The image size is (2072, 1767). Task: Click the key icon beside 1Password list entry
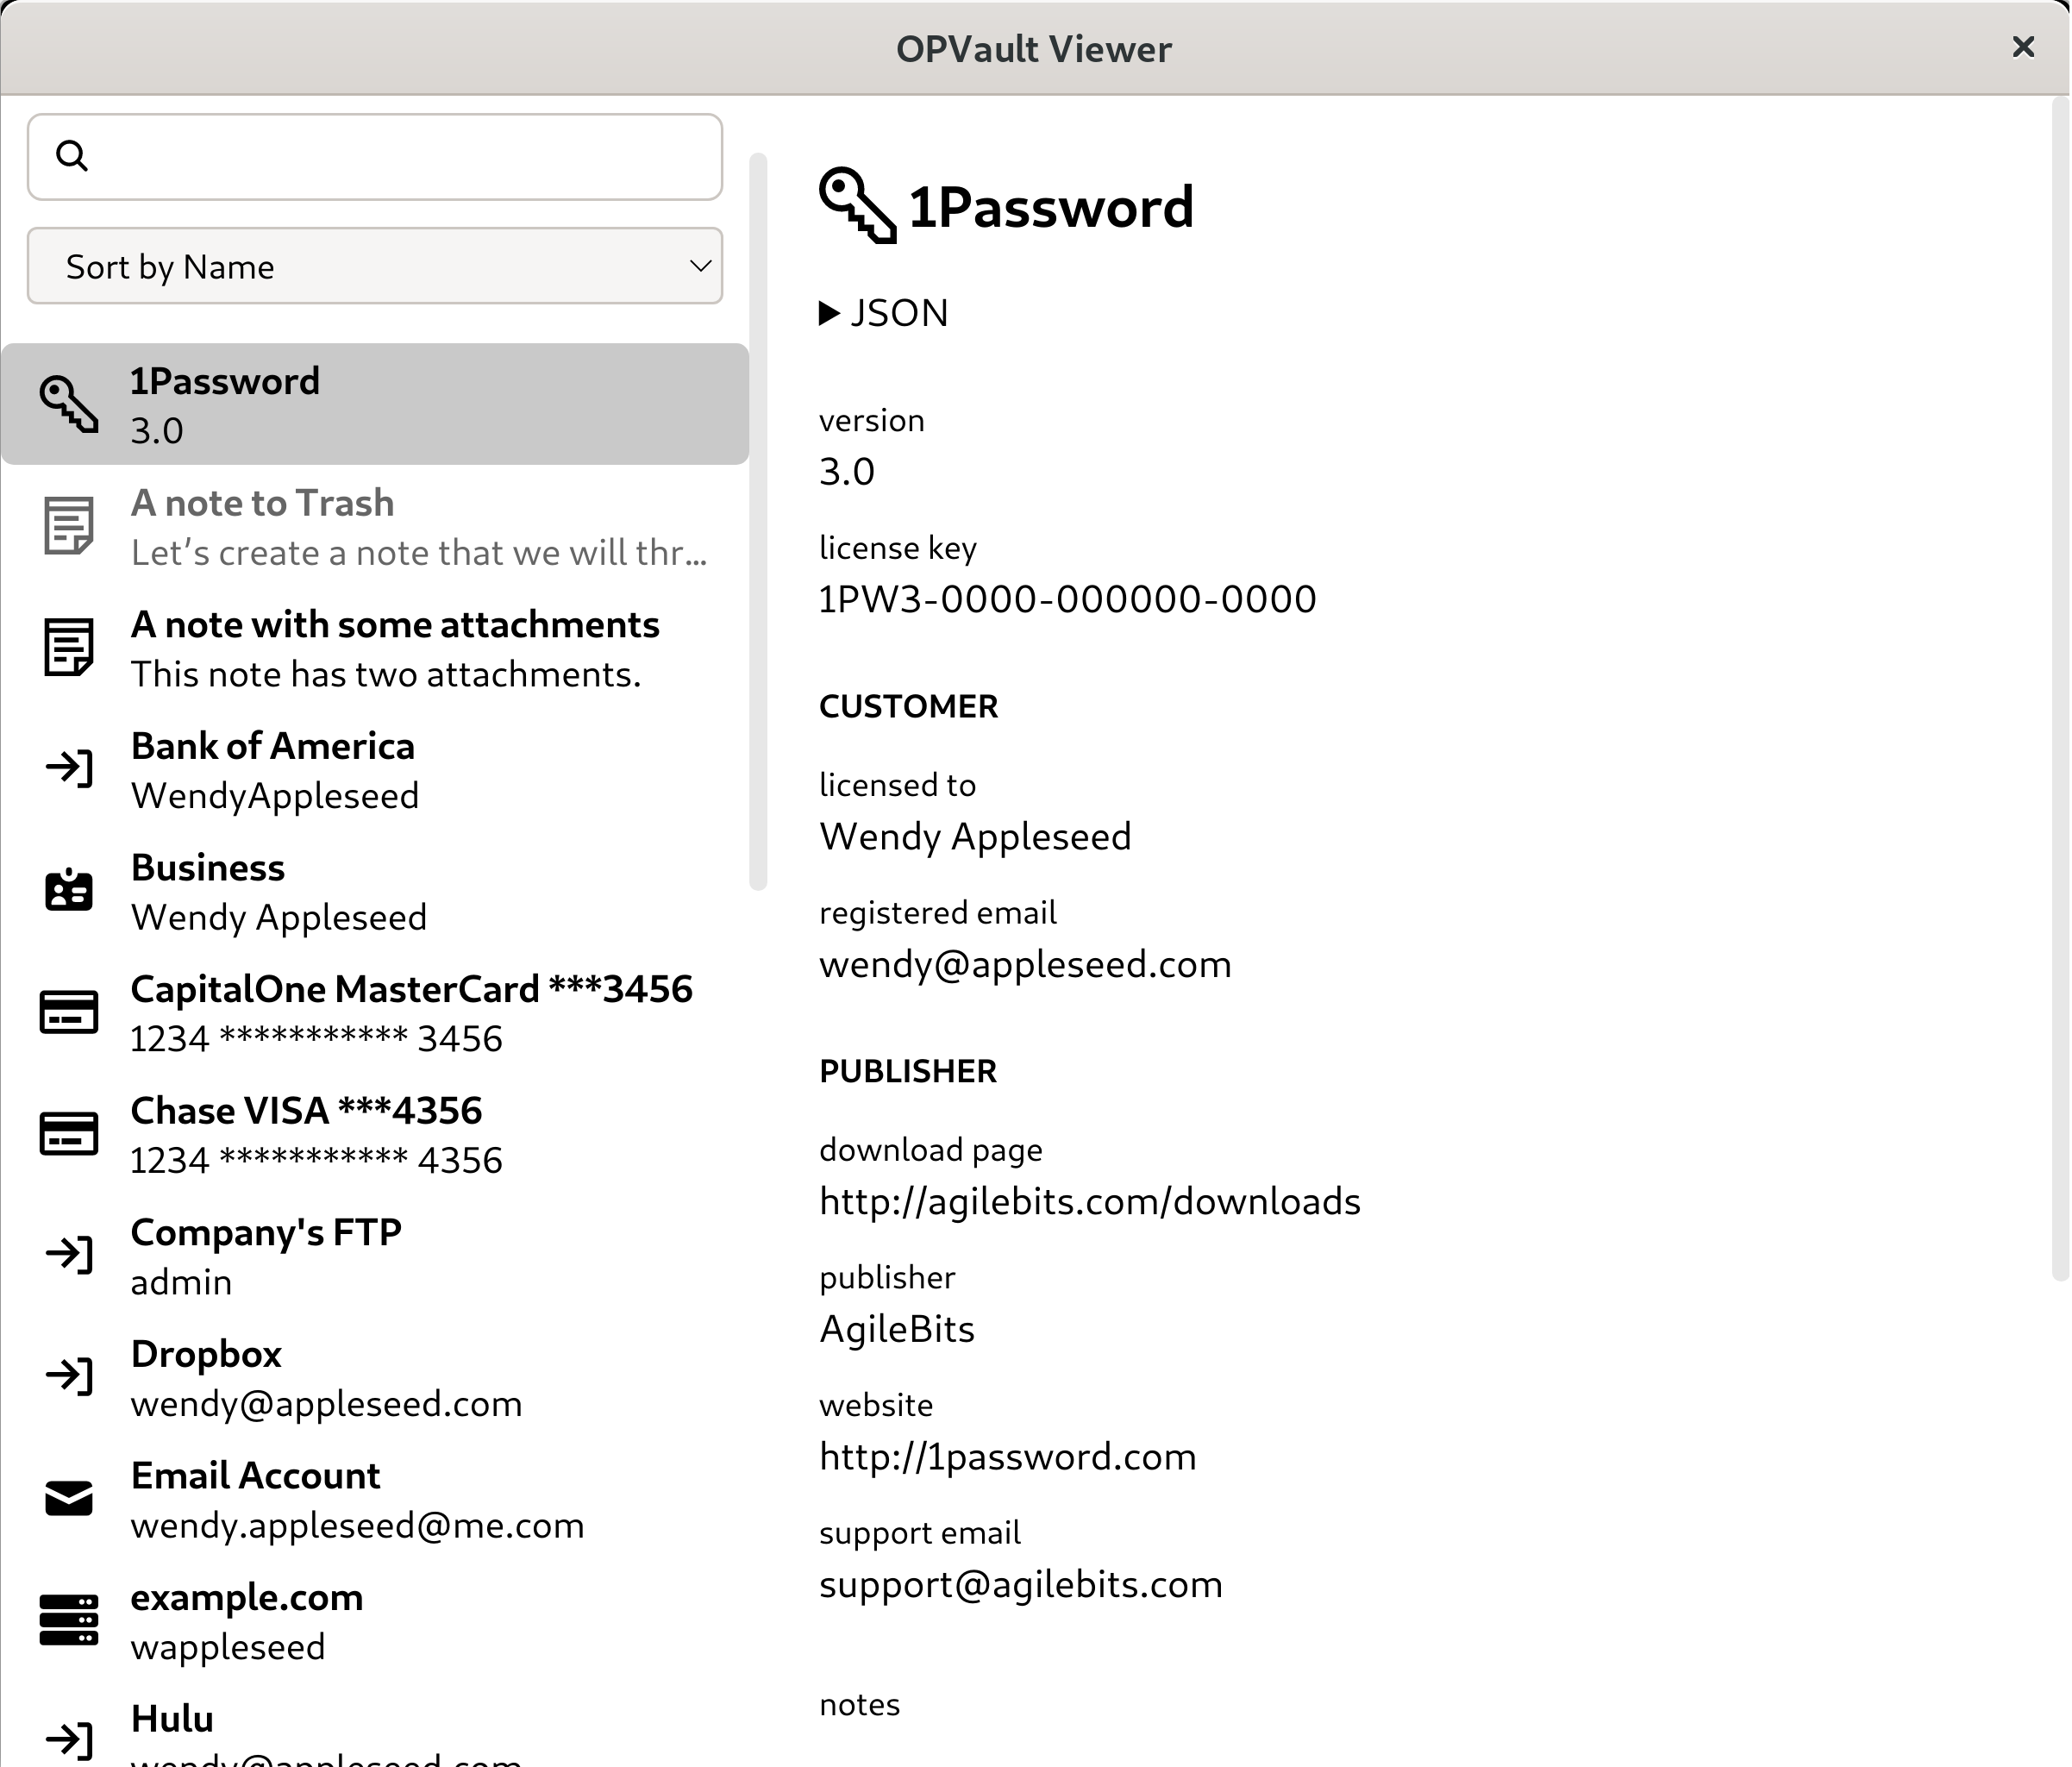pos(69,404)
